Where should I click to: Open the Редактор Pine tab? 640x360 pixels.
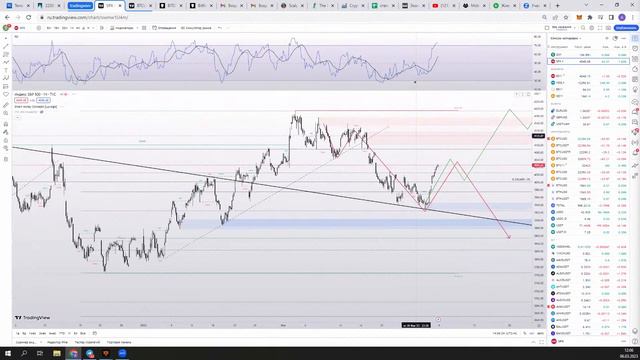coord(58,342)
